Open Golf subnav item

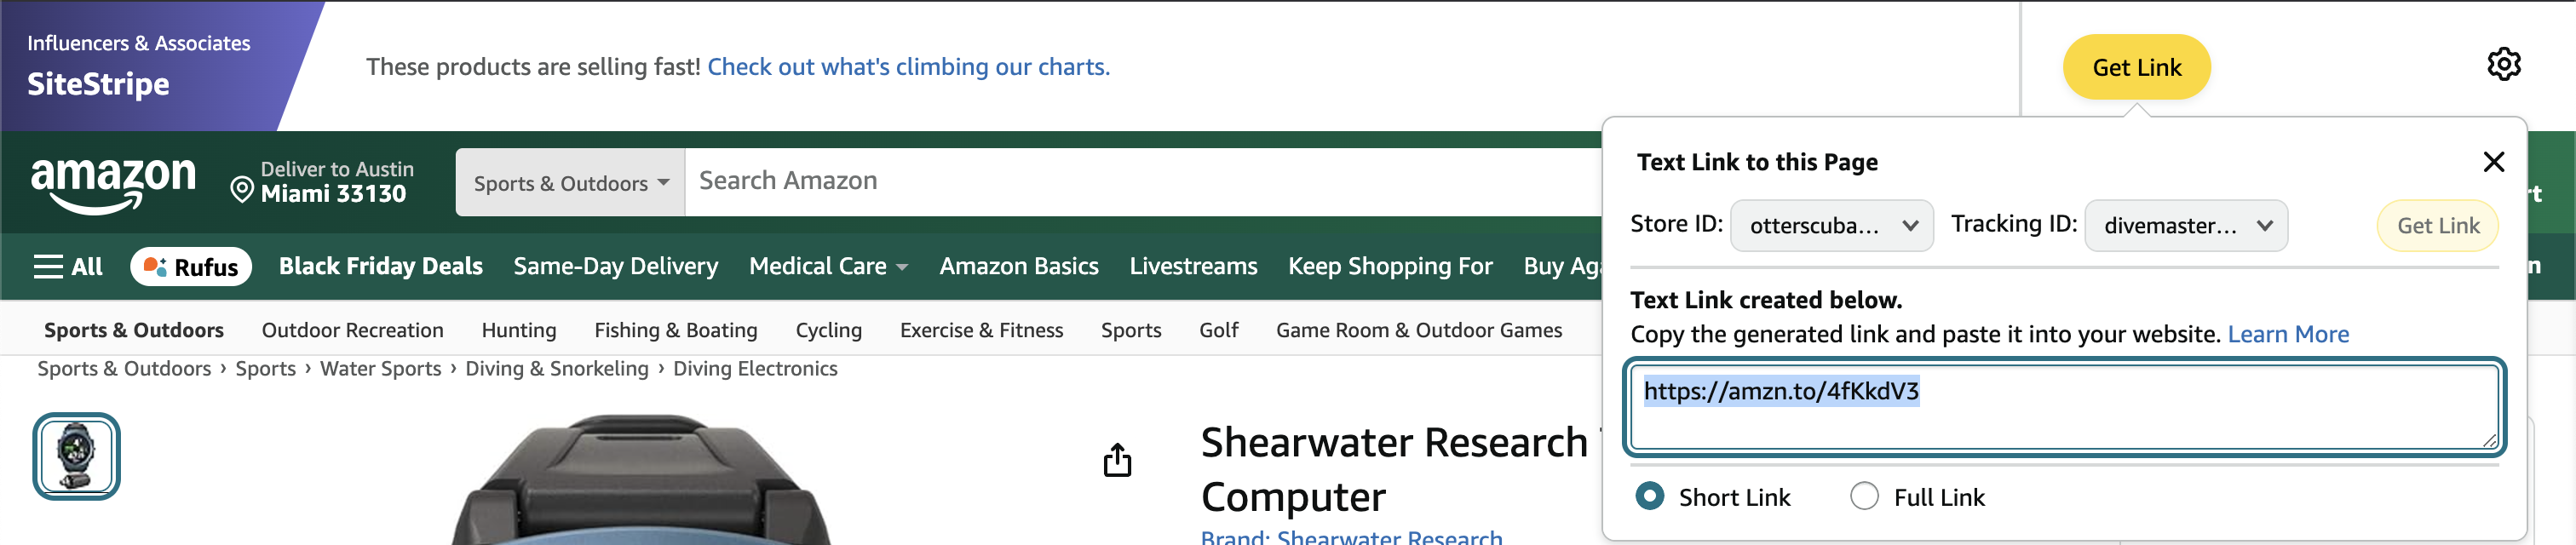pos(1218,330)
